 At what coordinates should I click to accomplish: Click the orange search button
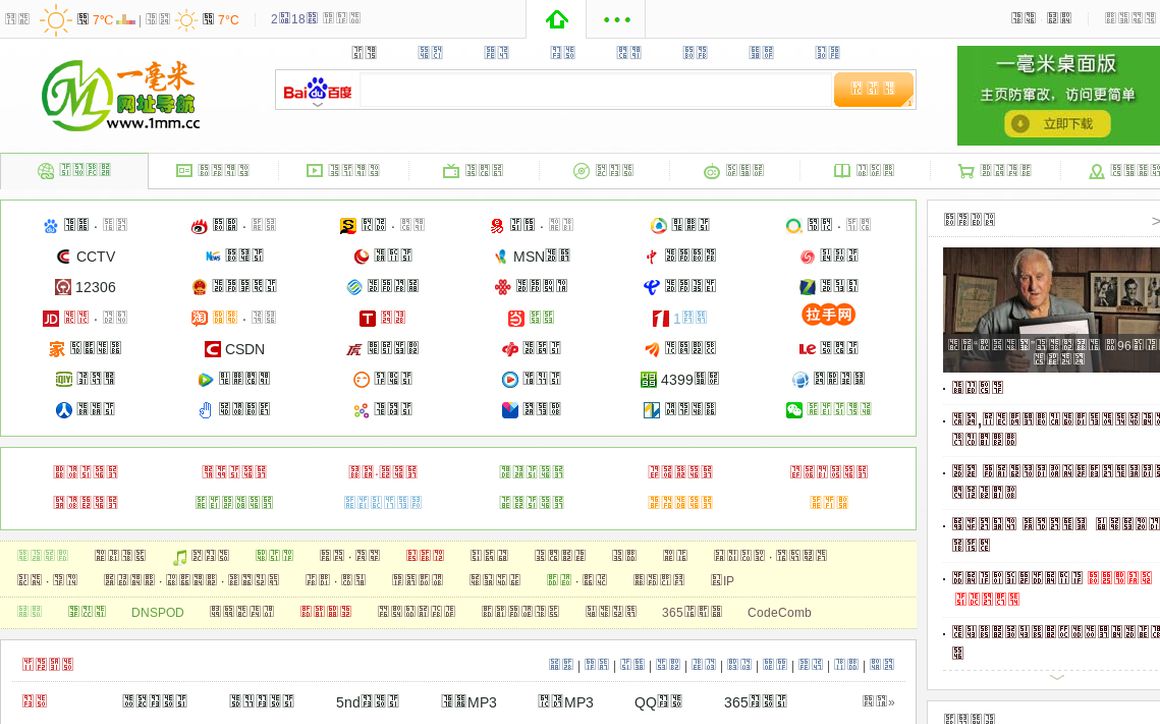[x=873, y=89]
